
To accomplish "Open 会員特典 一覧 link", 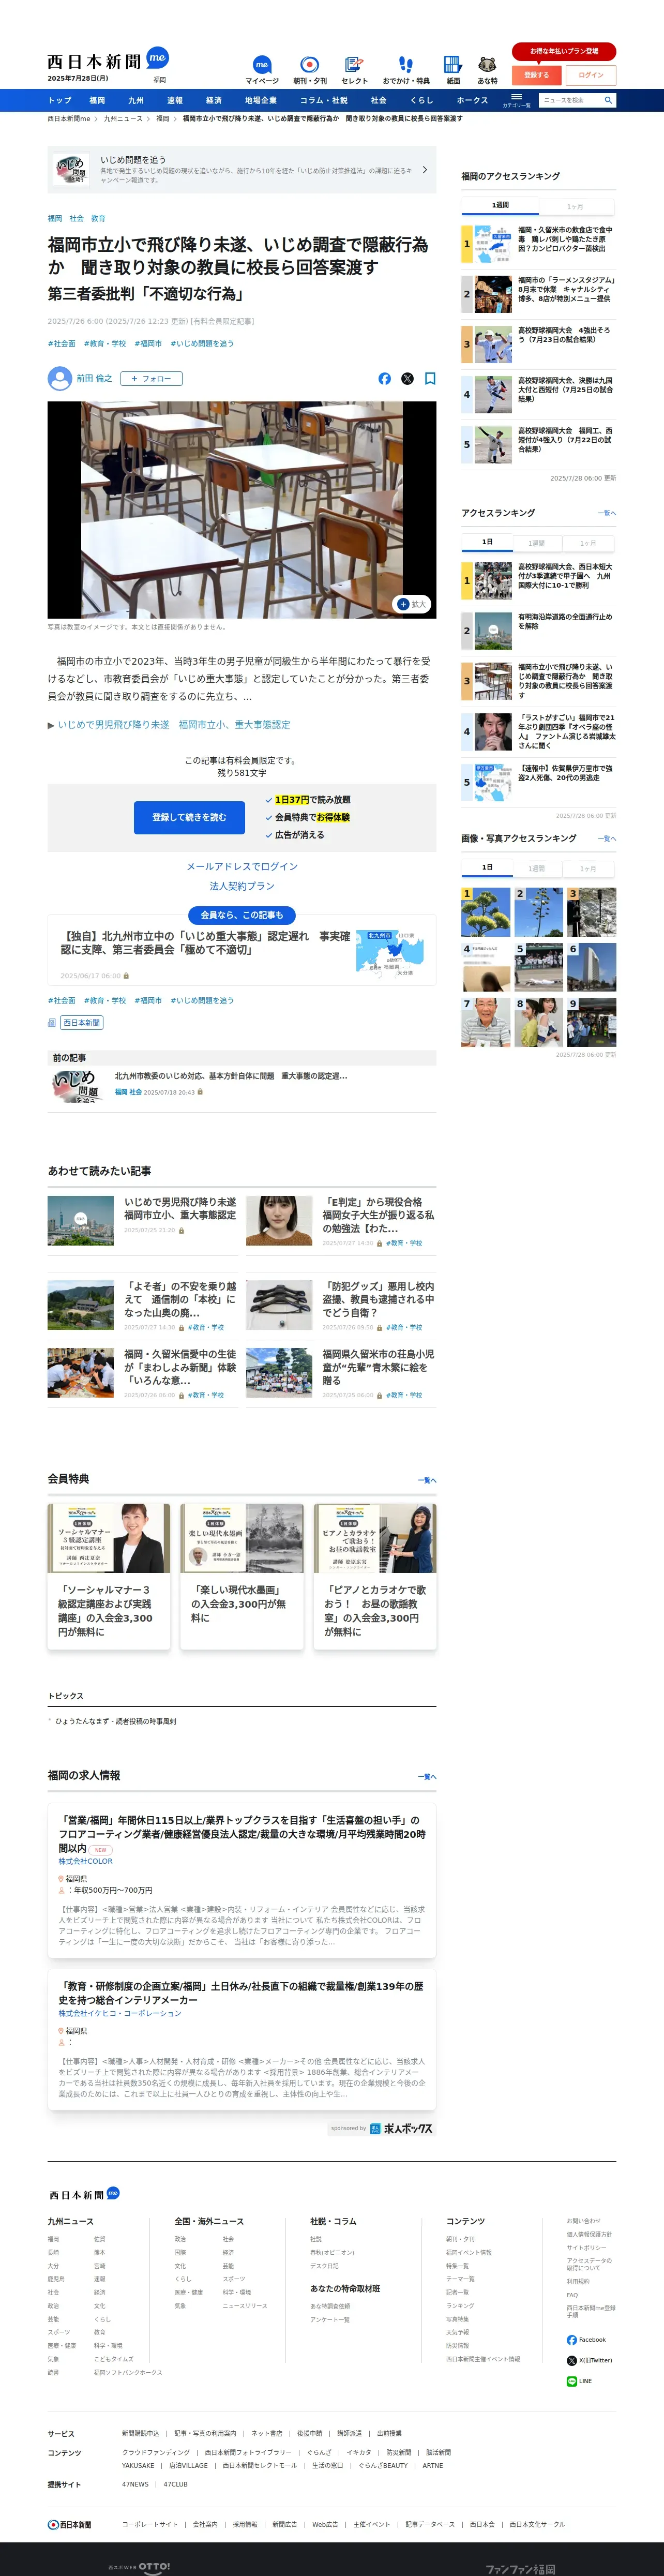I will [x=427, y=1480].
